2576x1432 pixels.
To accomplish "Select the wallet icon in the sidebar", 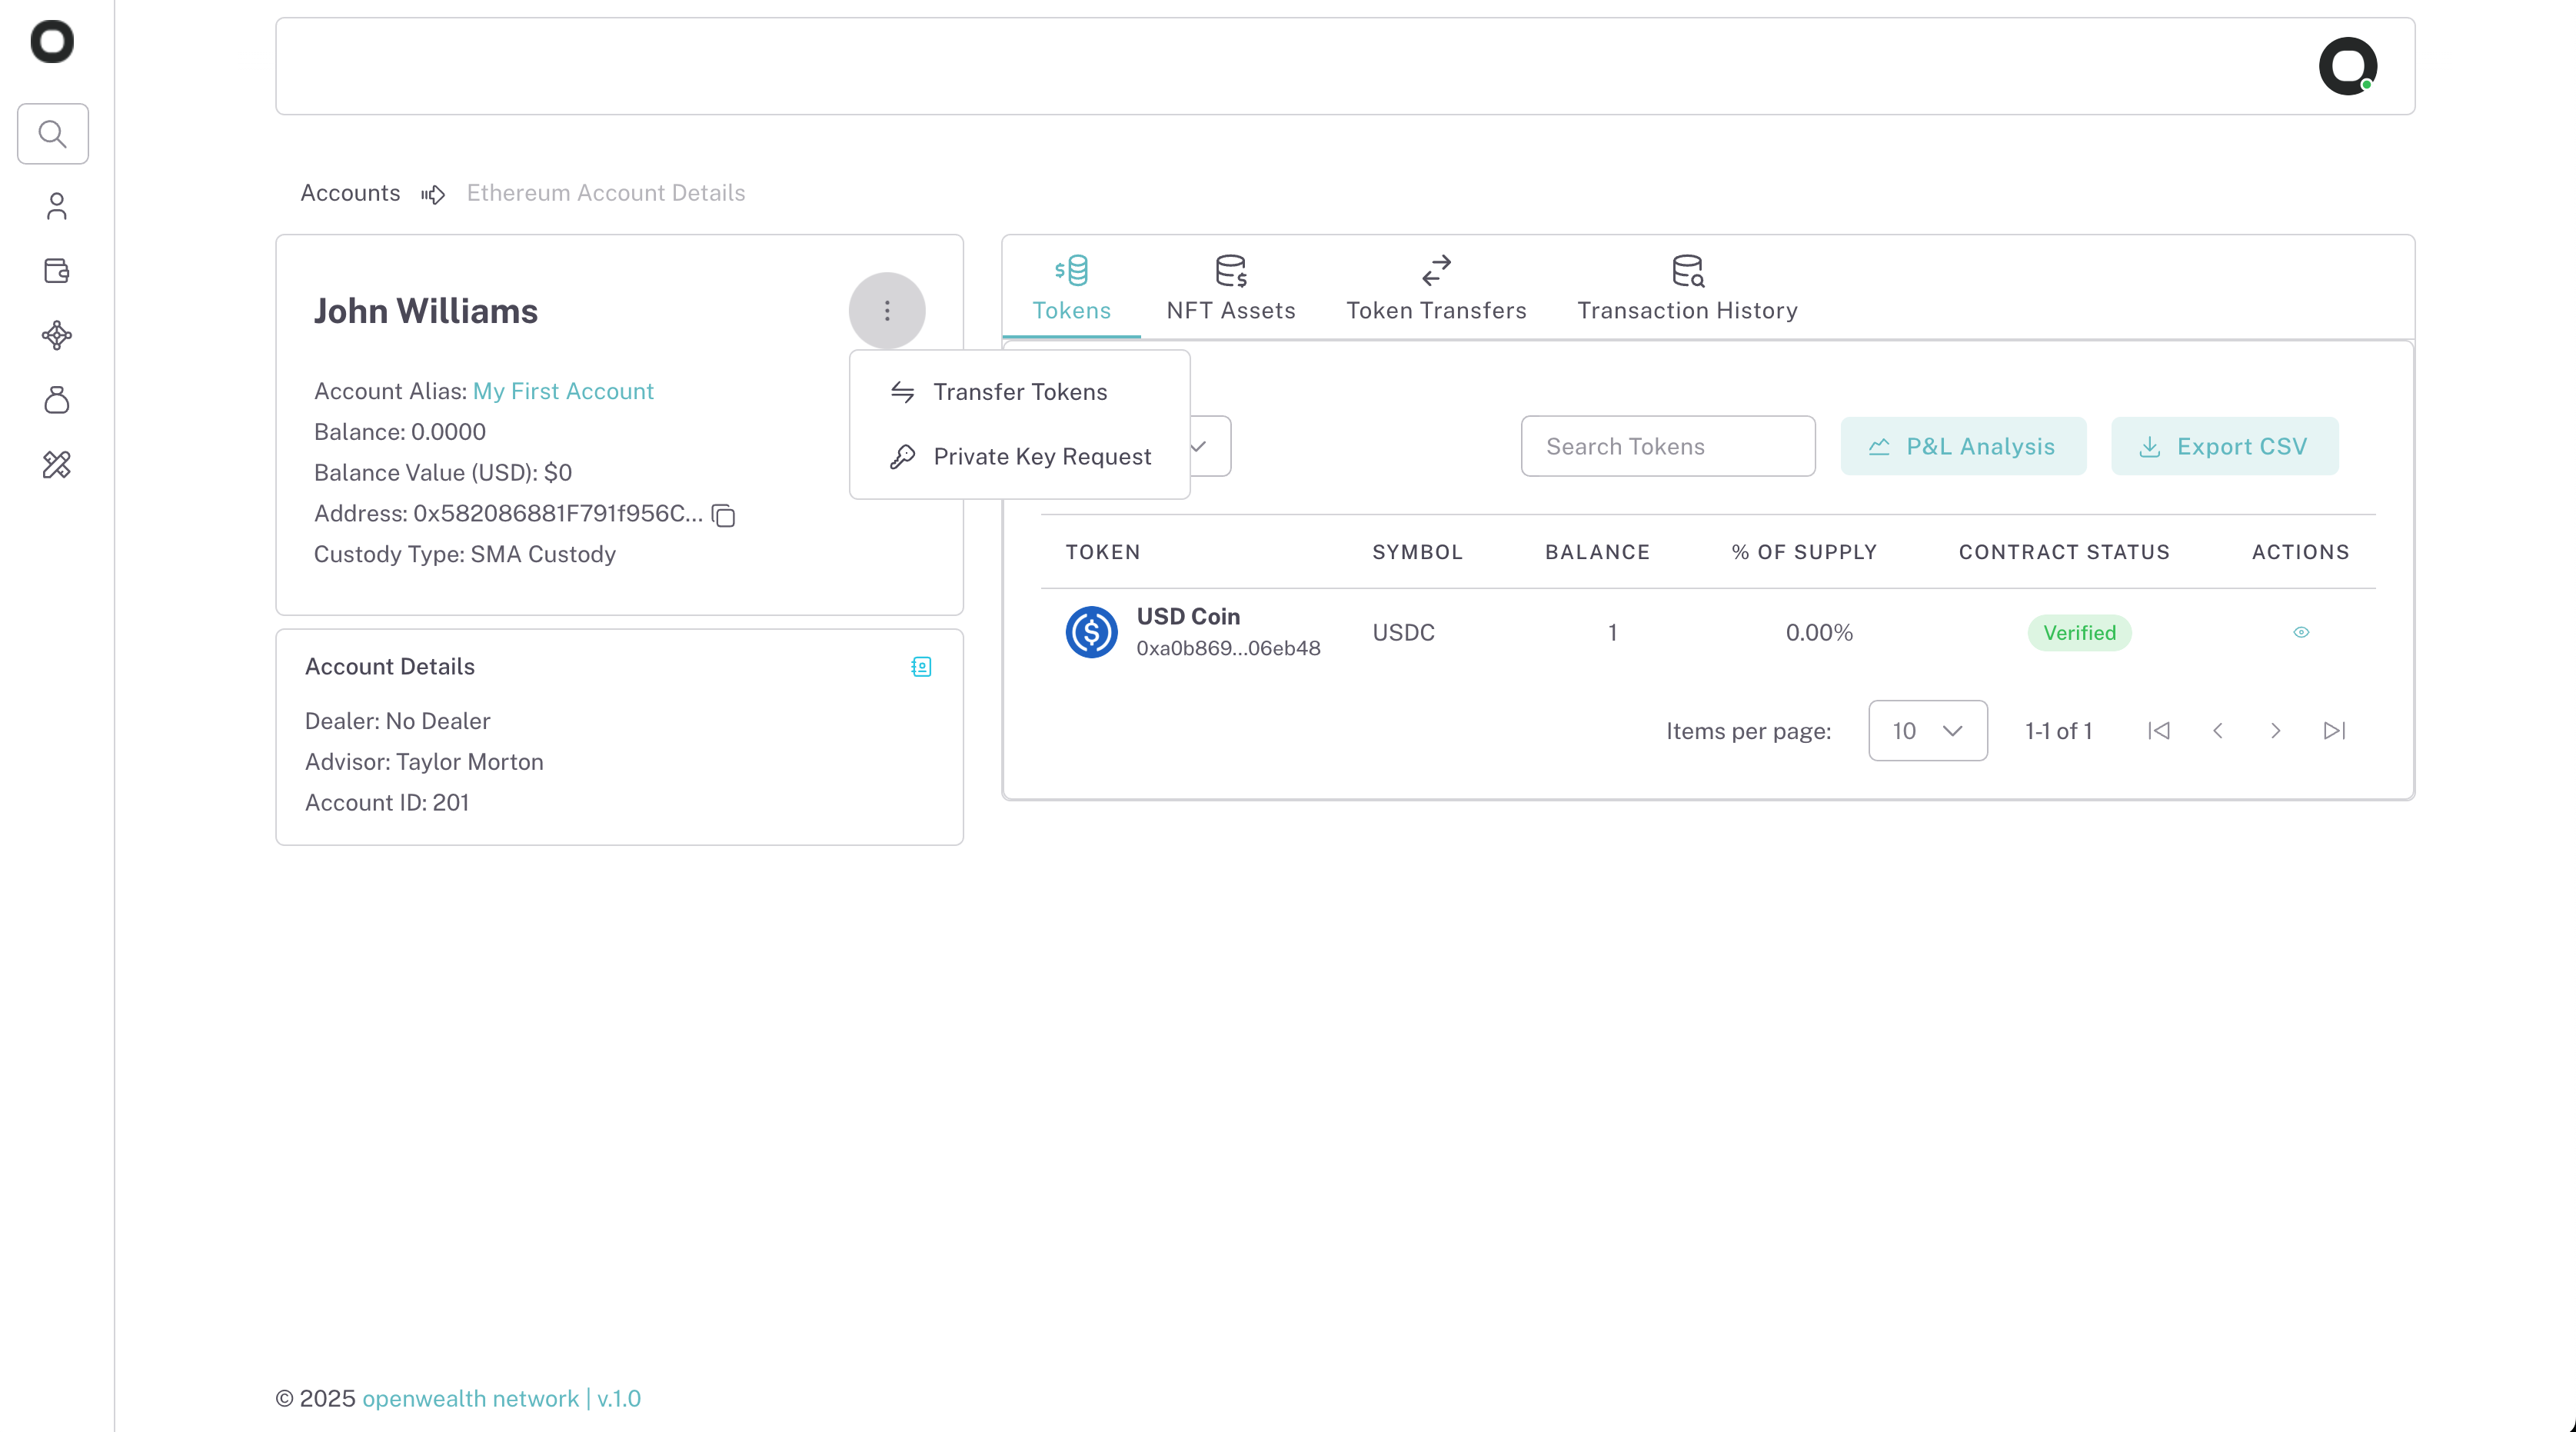I will 56,271.
